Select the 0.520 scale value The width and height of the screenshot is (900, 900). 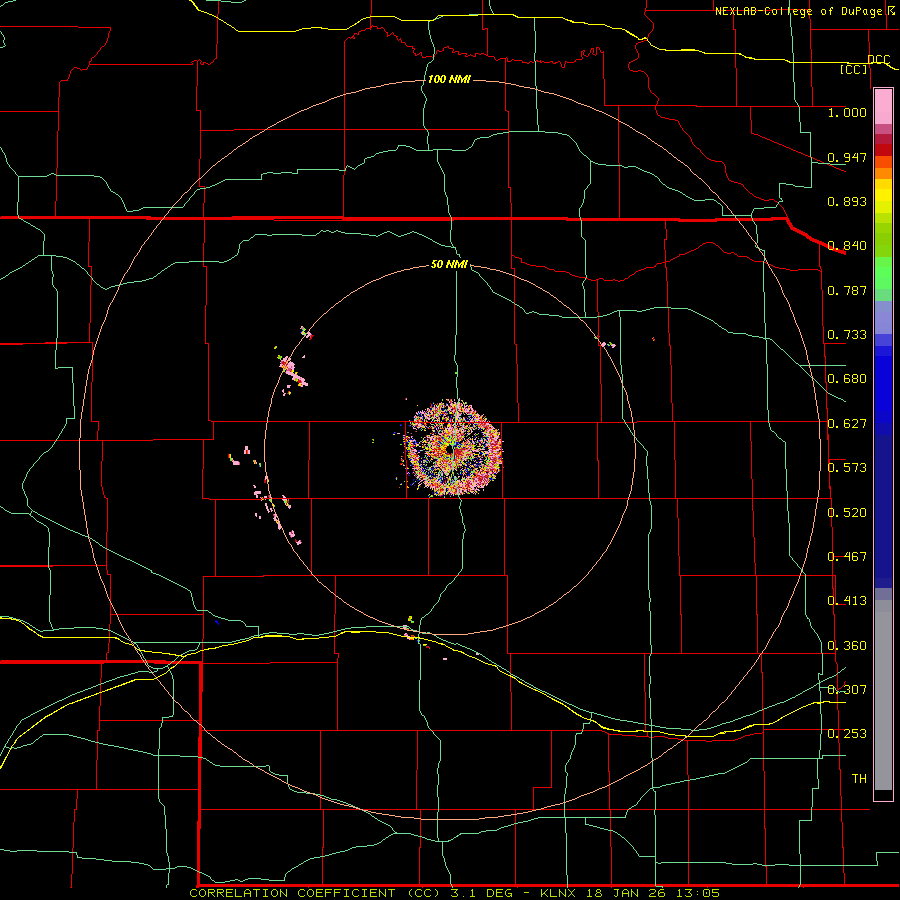[x=847, y=513]
